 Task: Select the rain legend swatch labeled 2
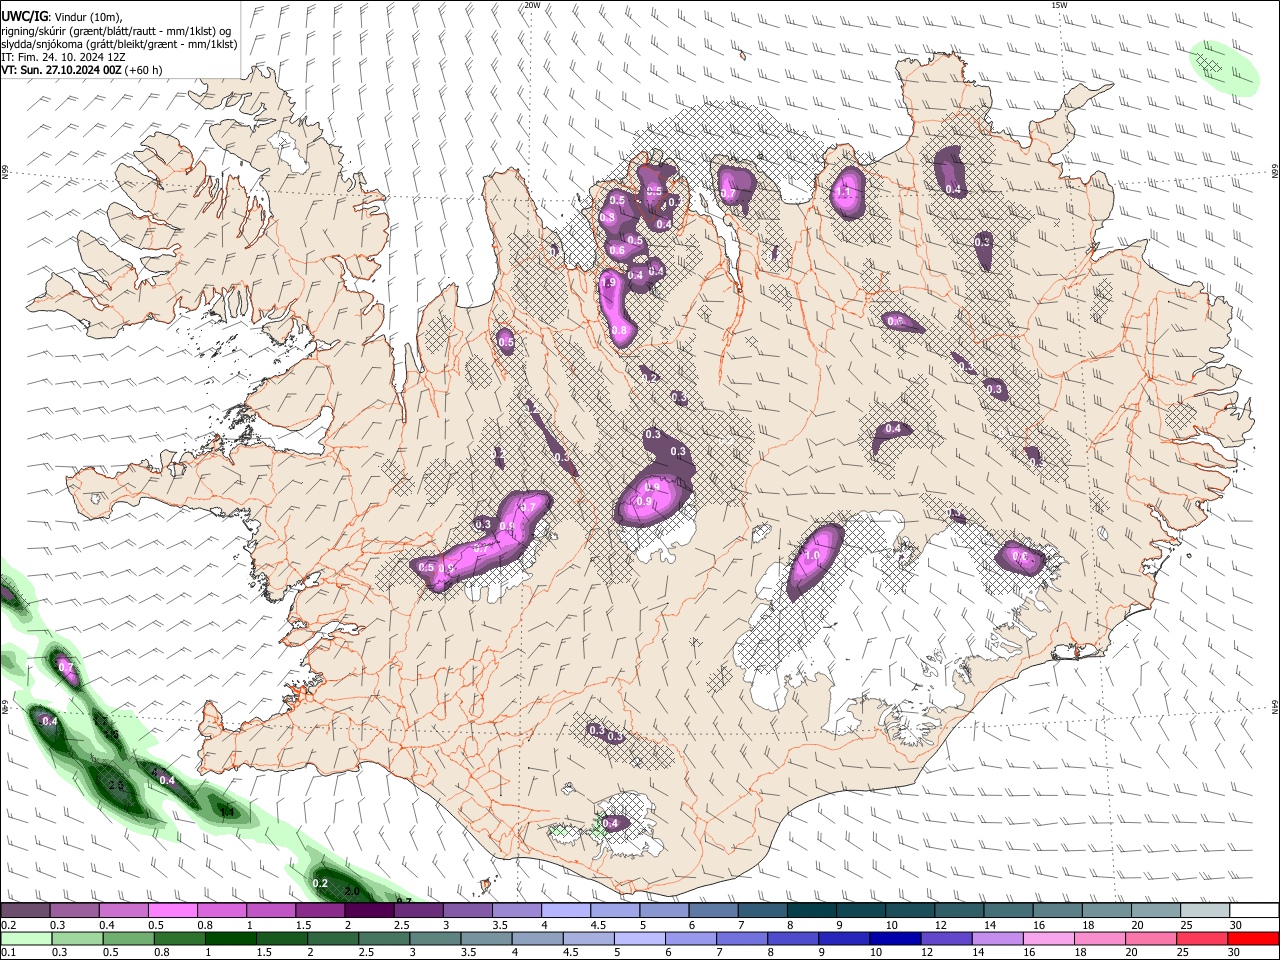(332, 938)
